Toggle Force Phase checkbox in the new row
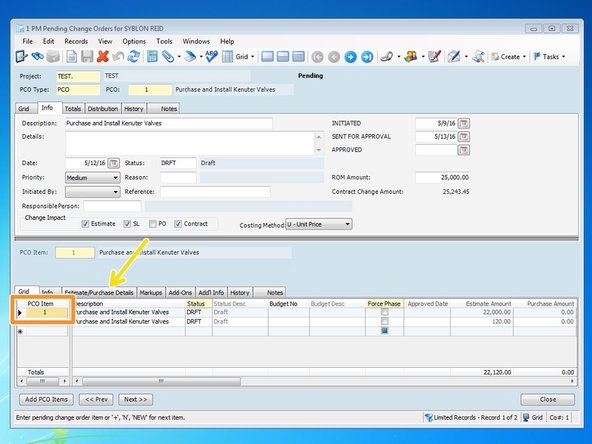This screenshot has width=592, height=444. [384, 330]
